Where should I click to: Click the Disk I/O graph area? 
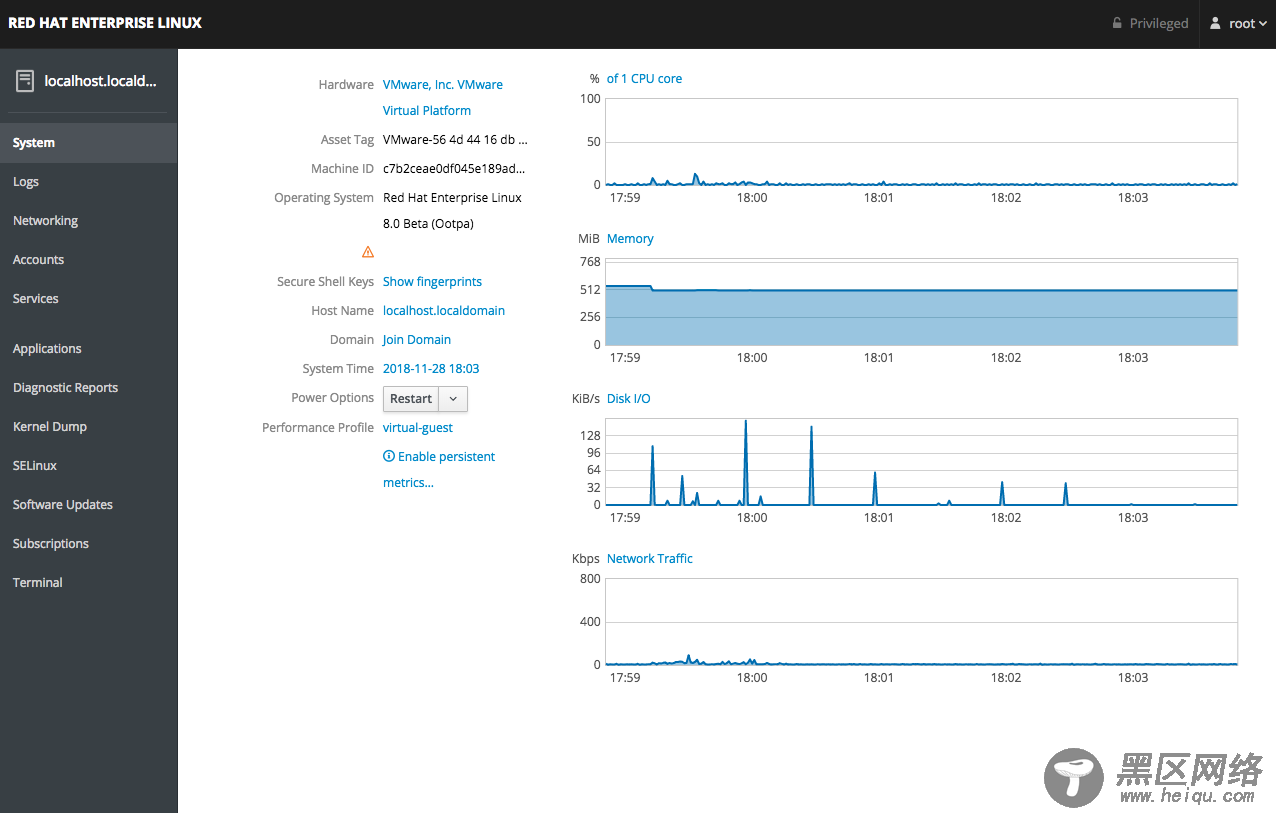point(921,462)
